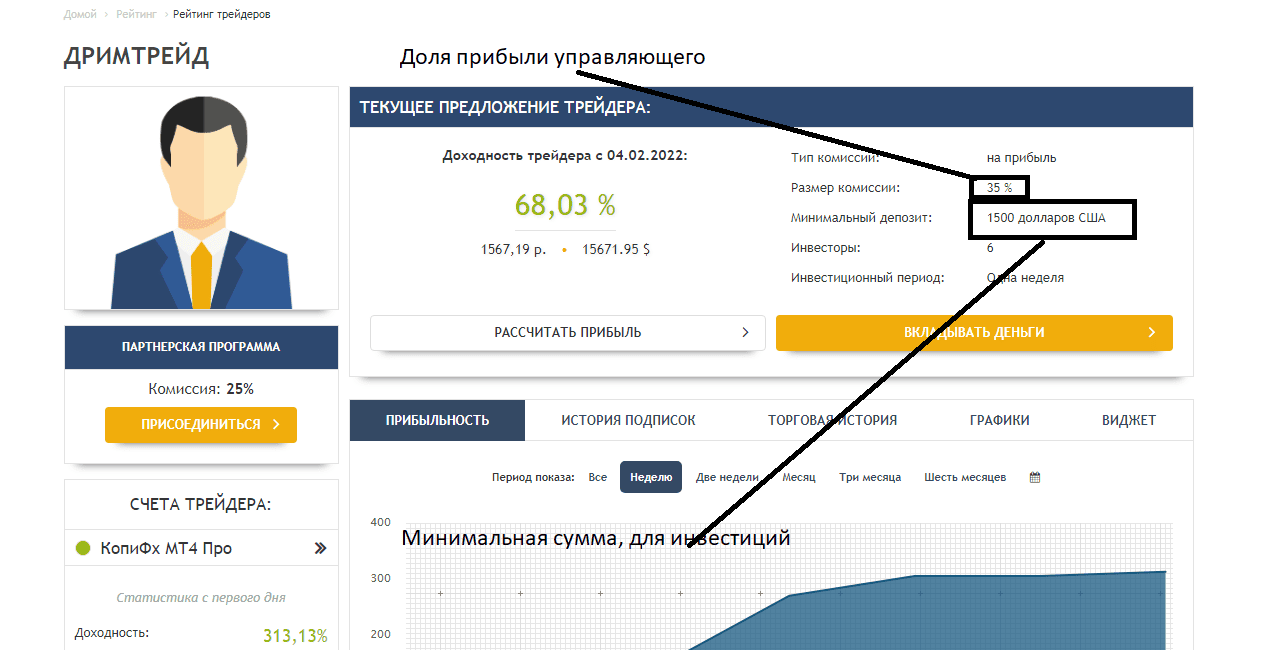This screenshot has height=650, width=1280.
Task: Open the Рейтинг breadcrumb link
Action: 134,15
